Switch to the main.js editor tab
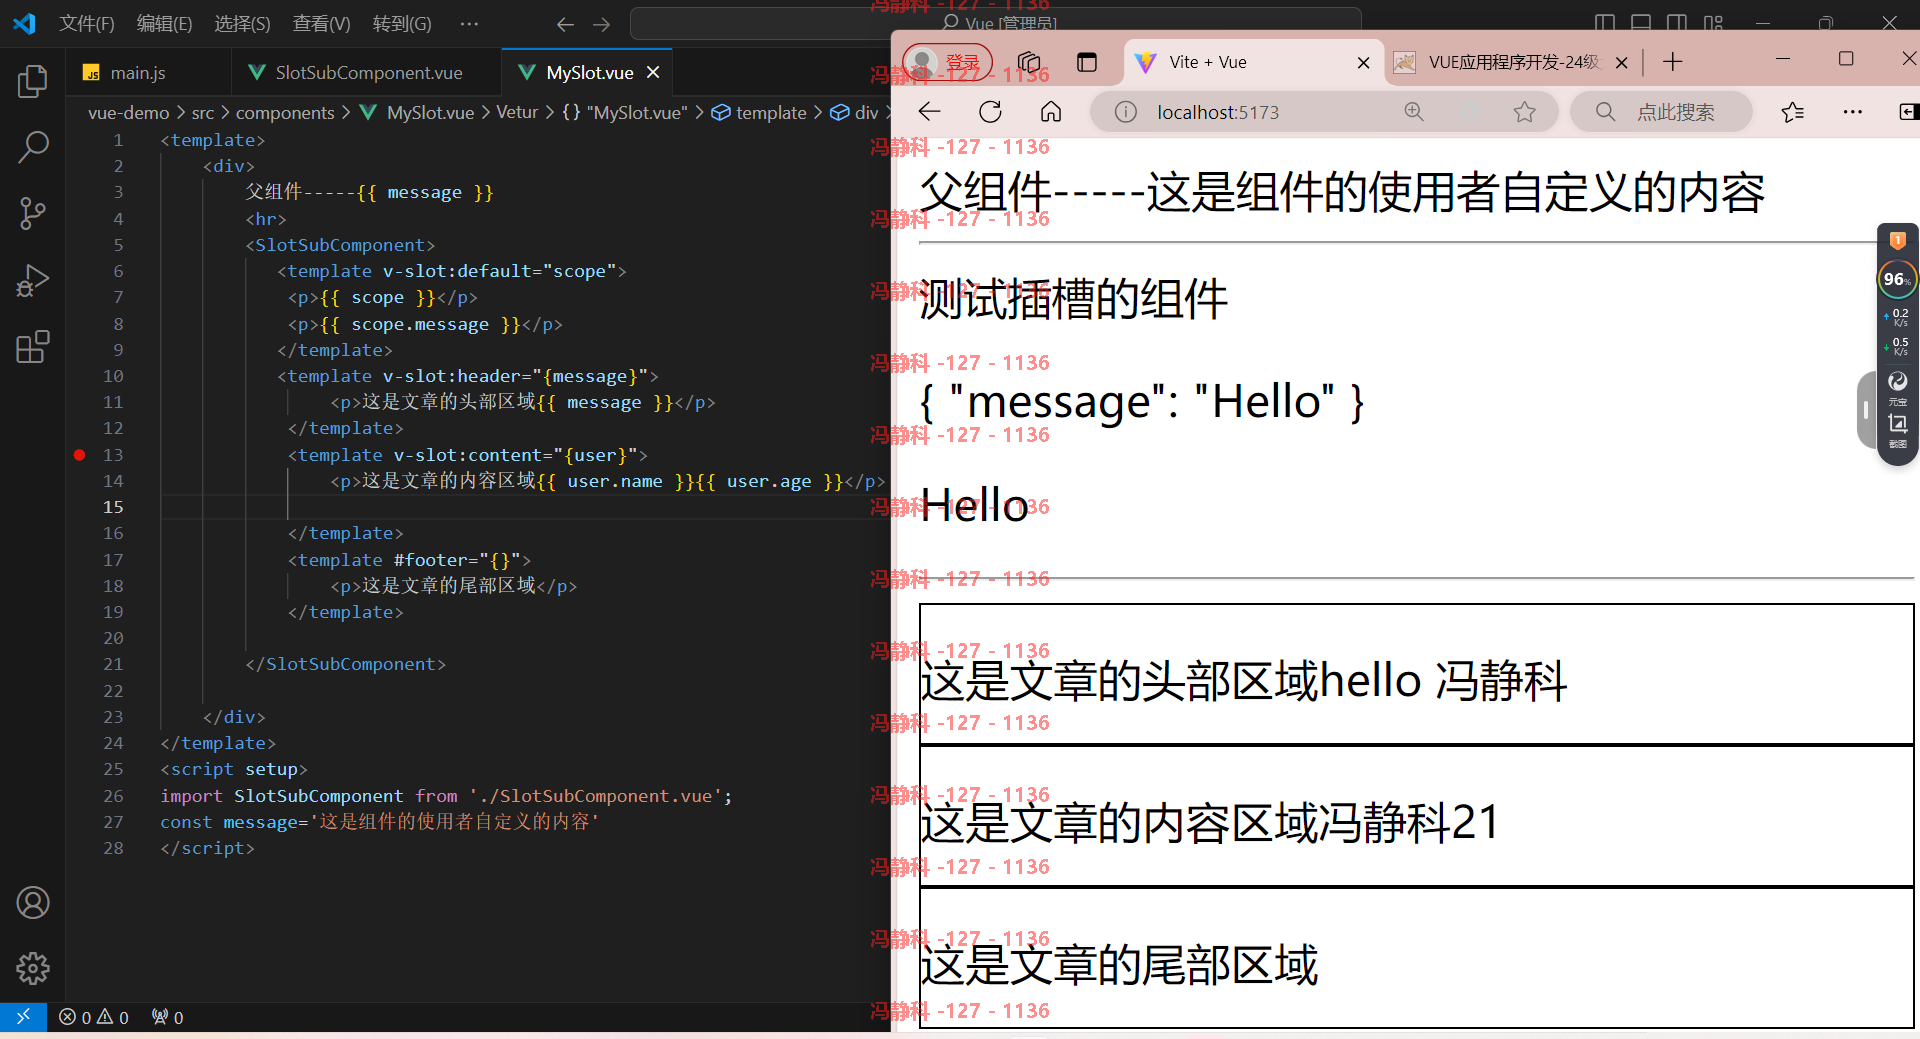This screenshot has width=1920, height=1039. click(x=138, y=72)
